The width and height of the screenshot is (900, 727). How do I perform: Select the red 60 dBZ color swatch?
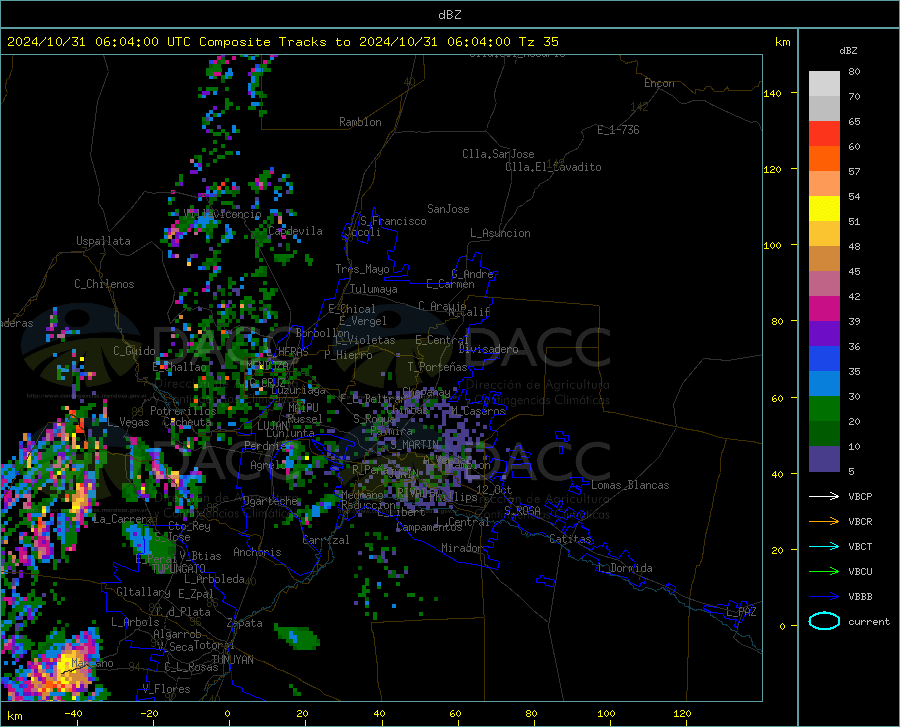[824, 134]
